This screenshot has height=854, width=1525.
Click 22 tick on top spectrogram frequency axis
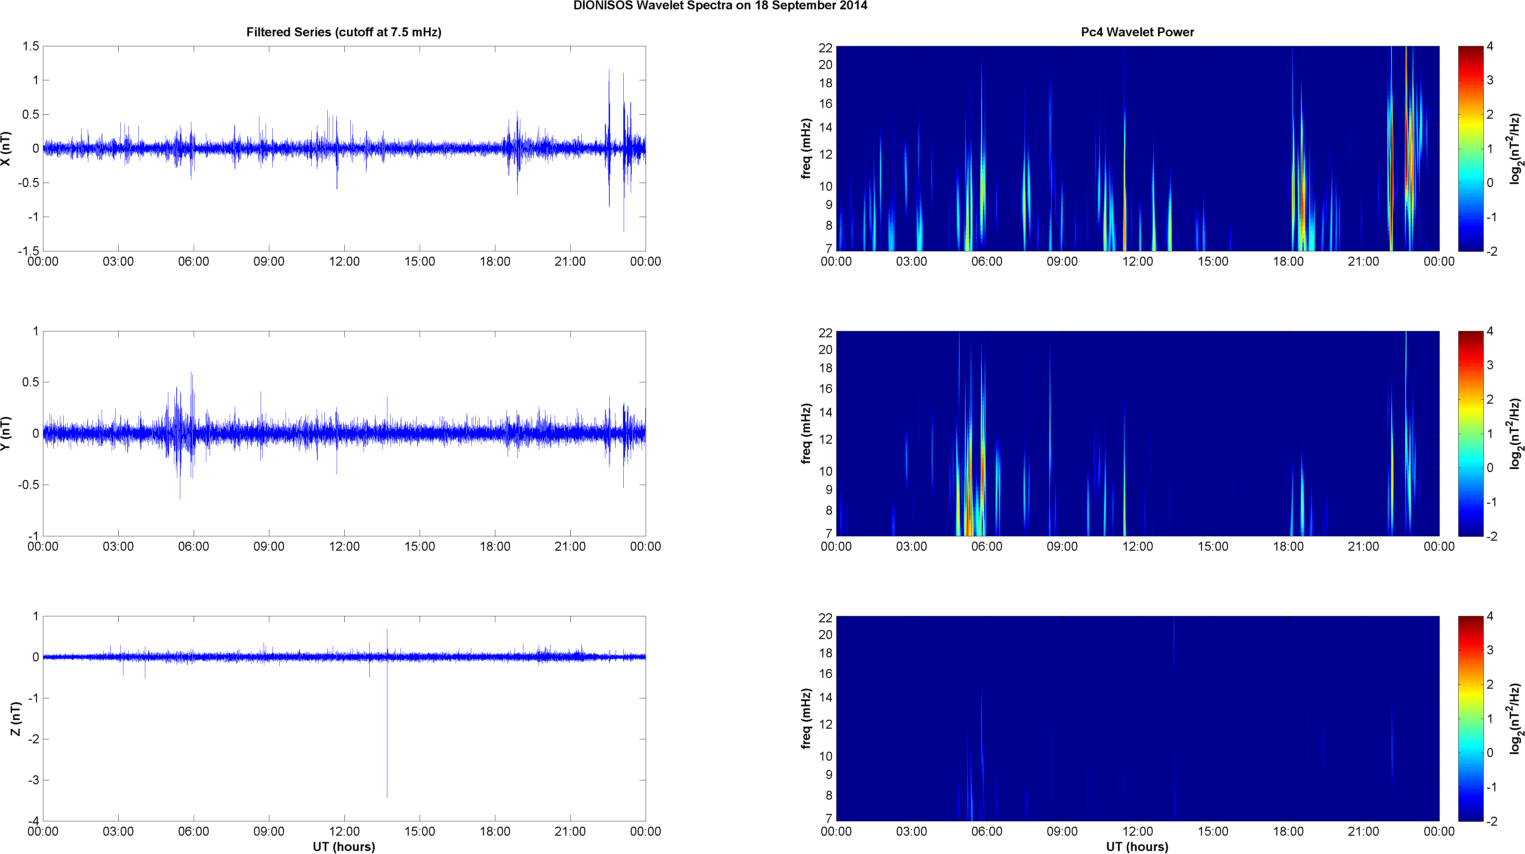825,48
